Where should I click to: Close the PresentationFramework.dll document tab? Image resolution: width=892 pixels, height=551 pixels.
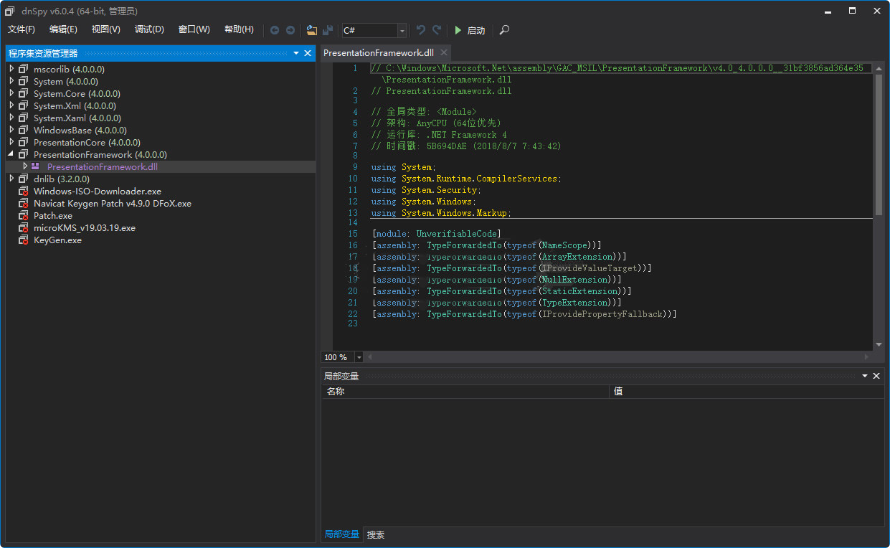pyautogui.click(x=444, y=52)
